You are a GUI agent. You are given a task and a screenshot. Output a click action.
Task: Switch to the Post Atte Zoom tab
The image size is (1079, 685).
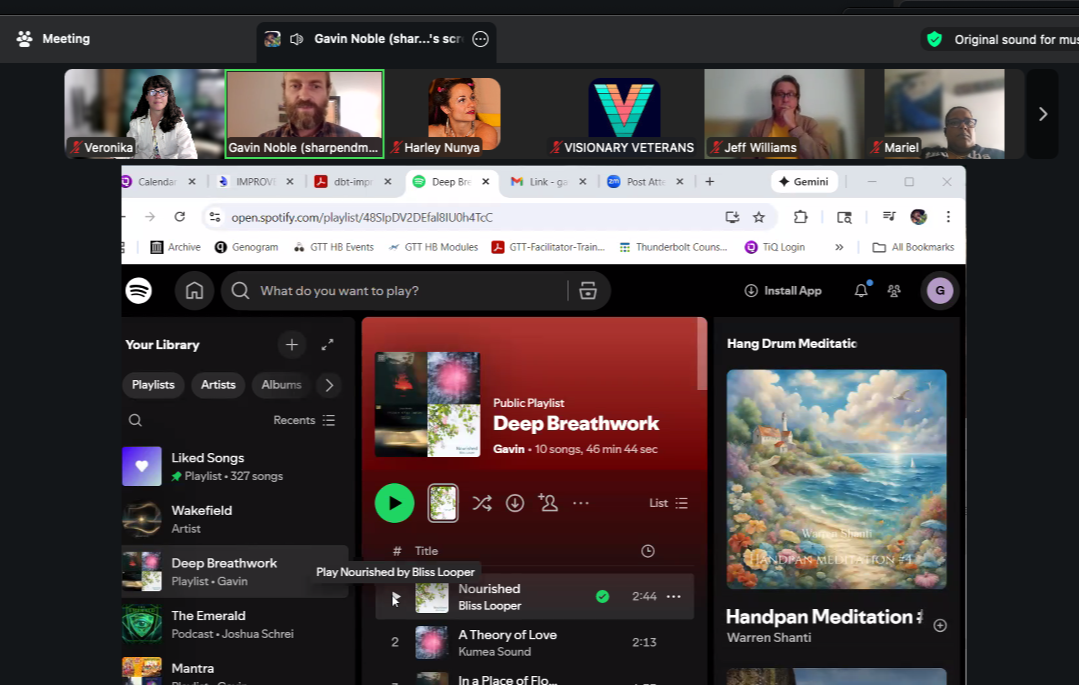[x=645, y=182]
